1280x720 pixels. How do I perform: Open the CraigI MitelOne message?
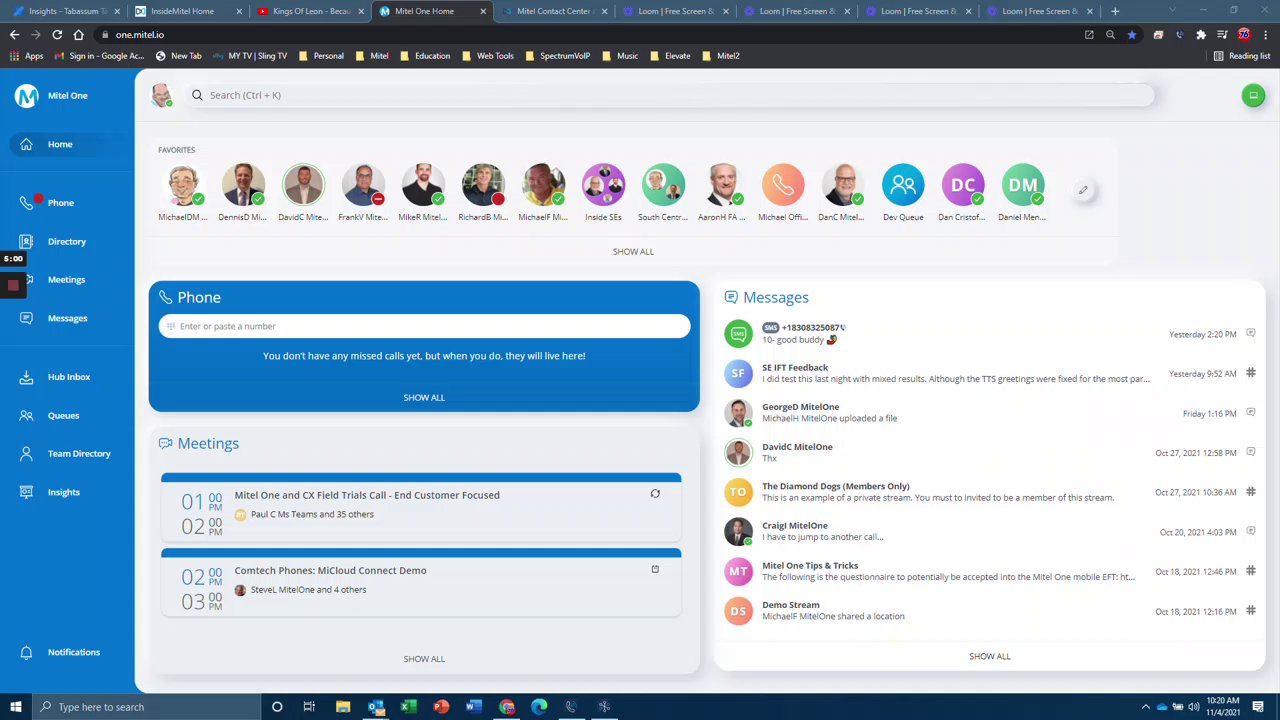coord(990,532)
